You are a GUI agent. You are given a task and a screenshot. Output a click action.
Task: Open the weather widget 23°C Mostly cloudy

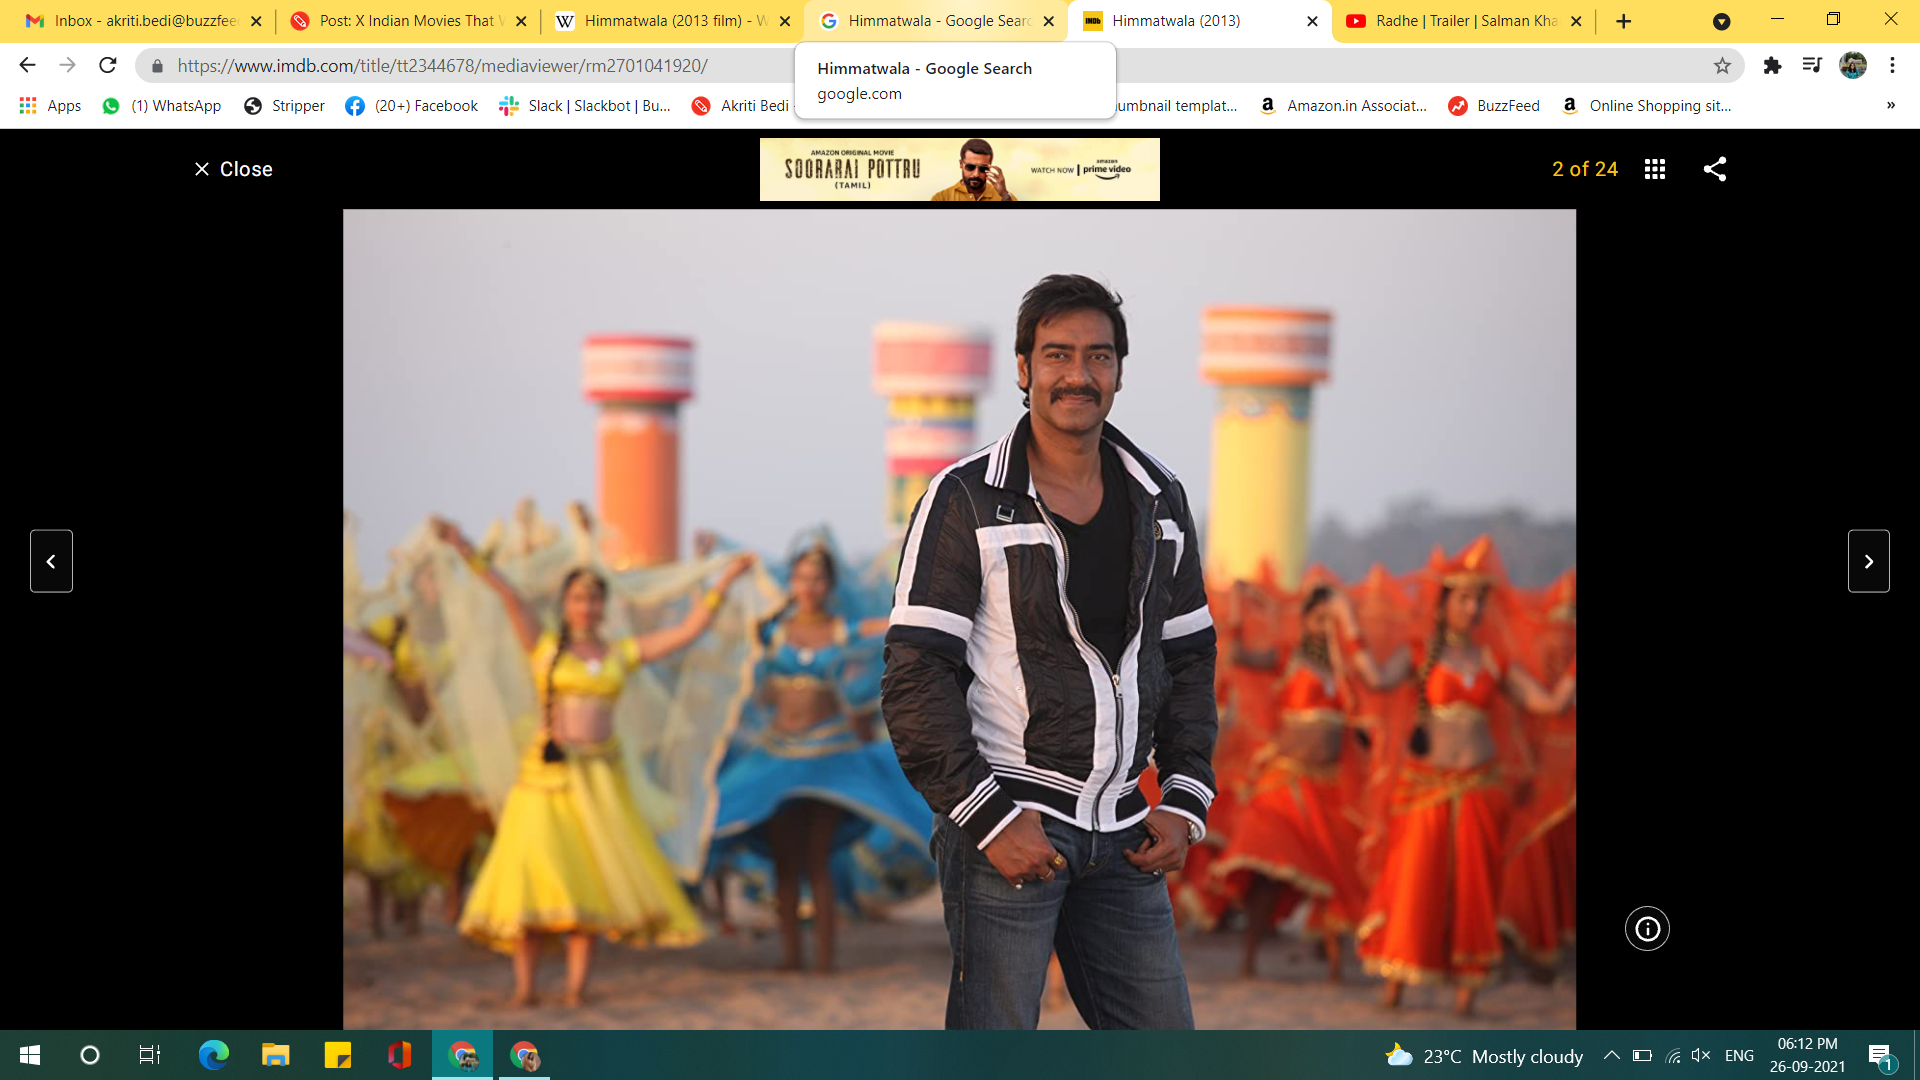pos(1484,1056)
